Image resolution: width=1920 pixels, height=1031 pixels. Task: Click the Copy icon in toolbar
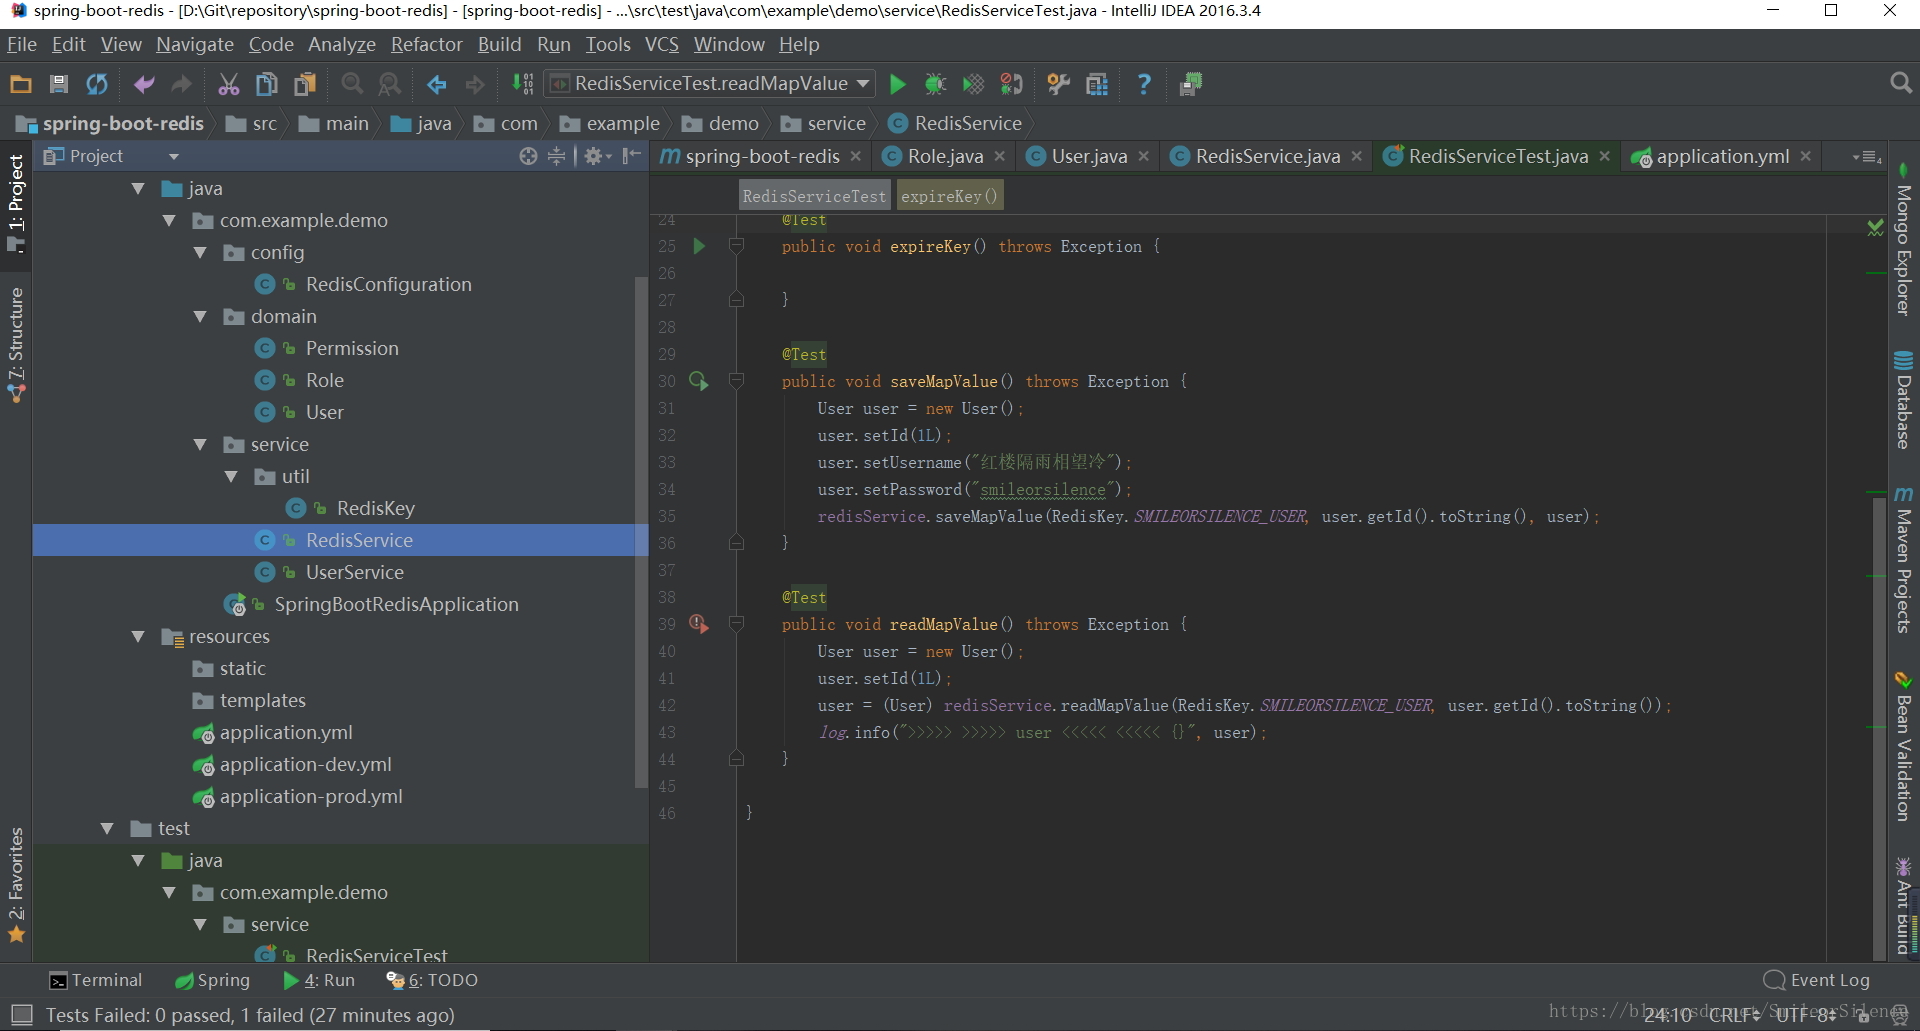[x=267, y=85]
